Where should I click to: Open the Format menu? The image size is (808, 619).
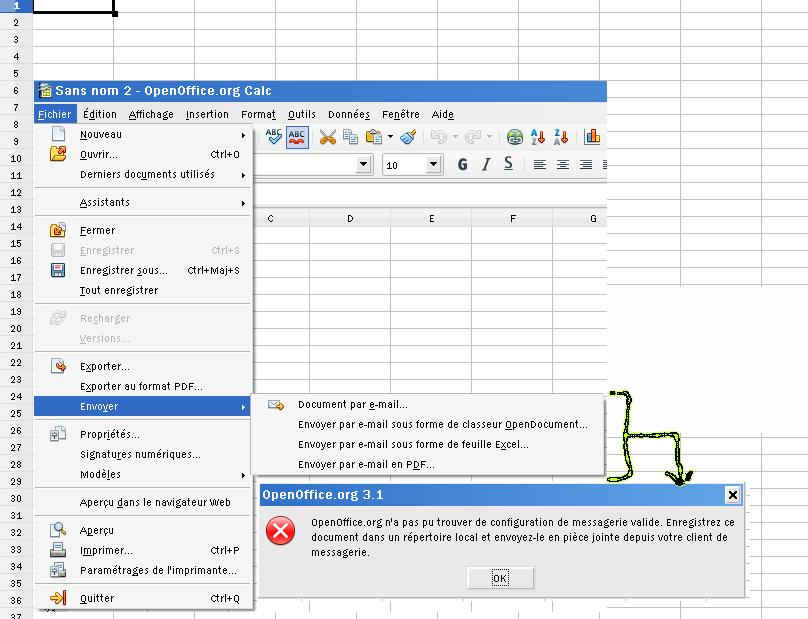pyautogui.click(x=258, y=114)
